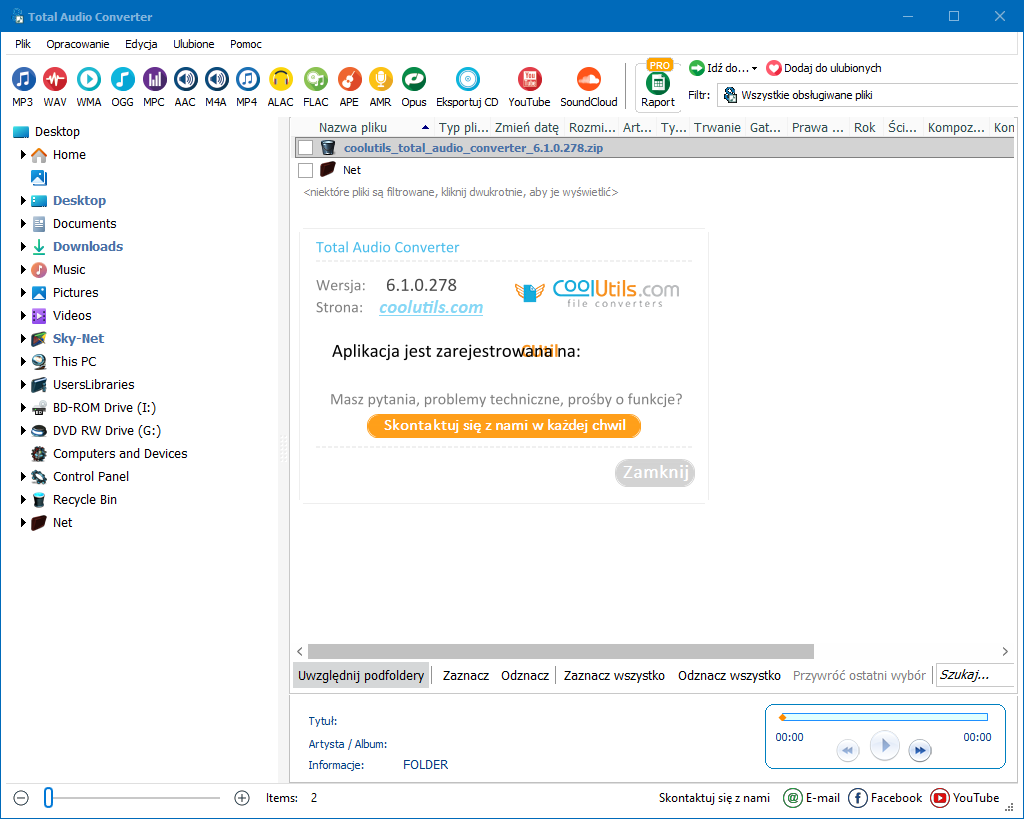Screen dimensions: 1024x819
Task: Open the Ulubione menu
Action: [193, 44]
